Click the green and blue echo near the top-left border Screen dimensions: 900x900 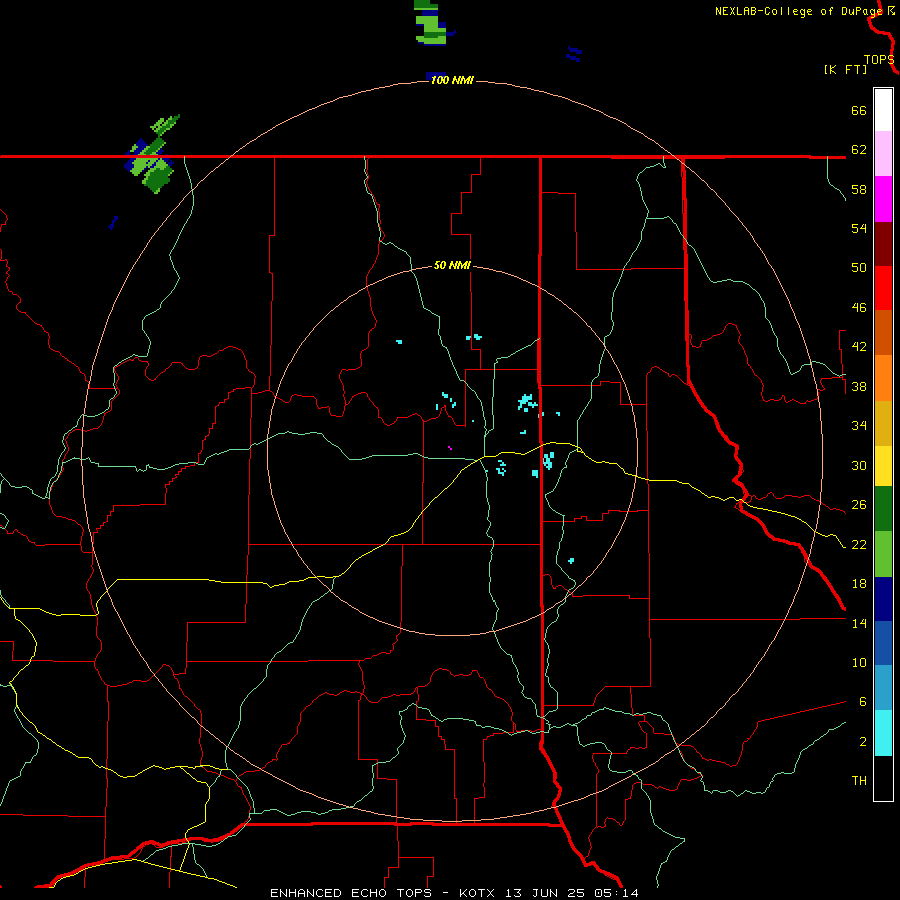pyautogui.click(x=151, y=155)
